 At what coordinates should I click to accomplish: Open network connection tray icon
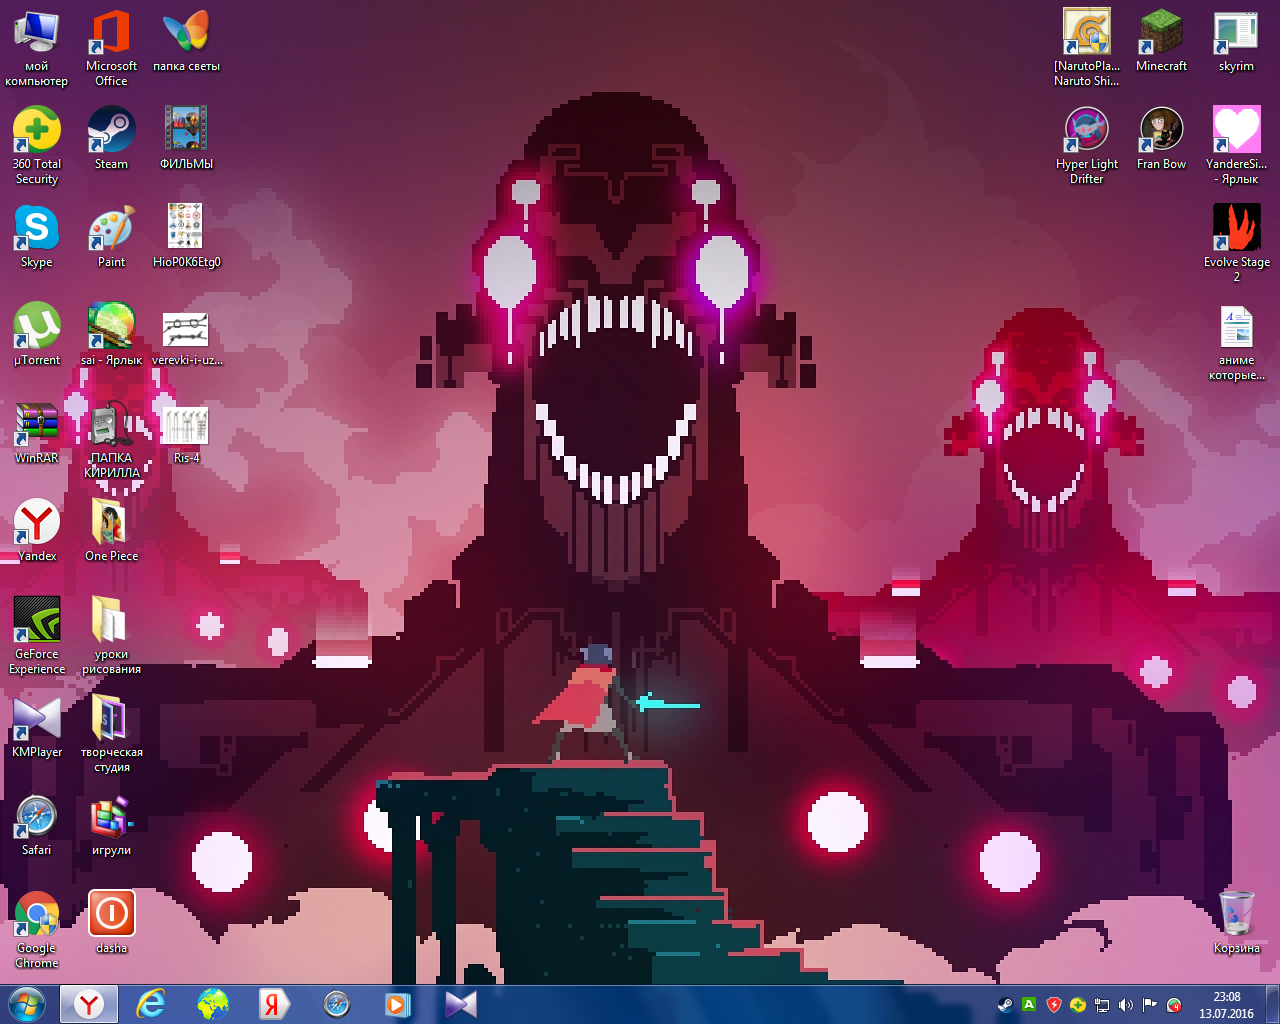(1102, 1005)
